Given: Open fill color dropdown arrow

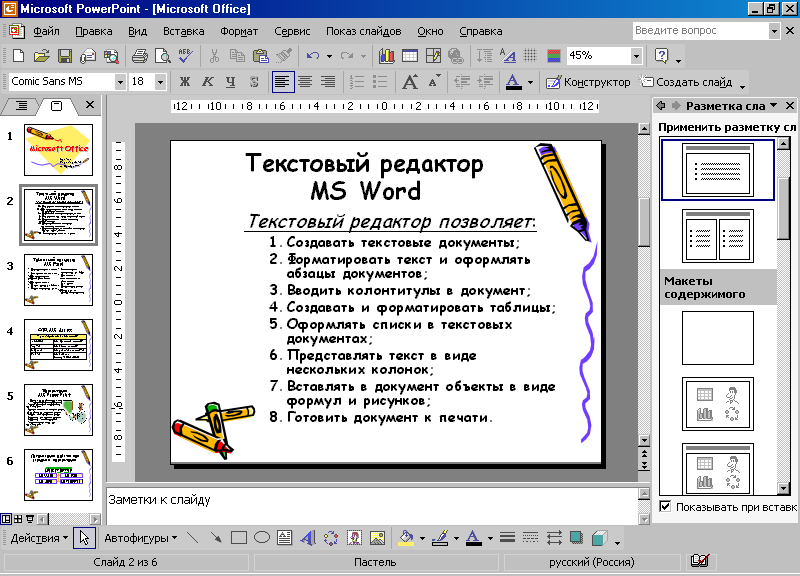Looking at the screenshot, I should pos(422,538).
